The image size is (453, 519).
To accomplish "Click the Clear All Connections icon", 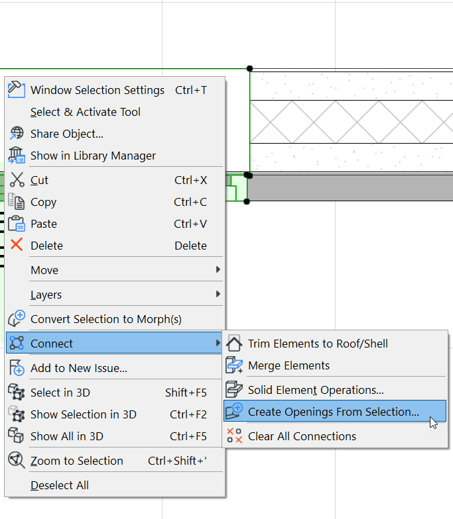I will tap(234, 436).
